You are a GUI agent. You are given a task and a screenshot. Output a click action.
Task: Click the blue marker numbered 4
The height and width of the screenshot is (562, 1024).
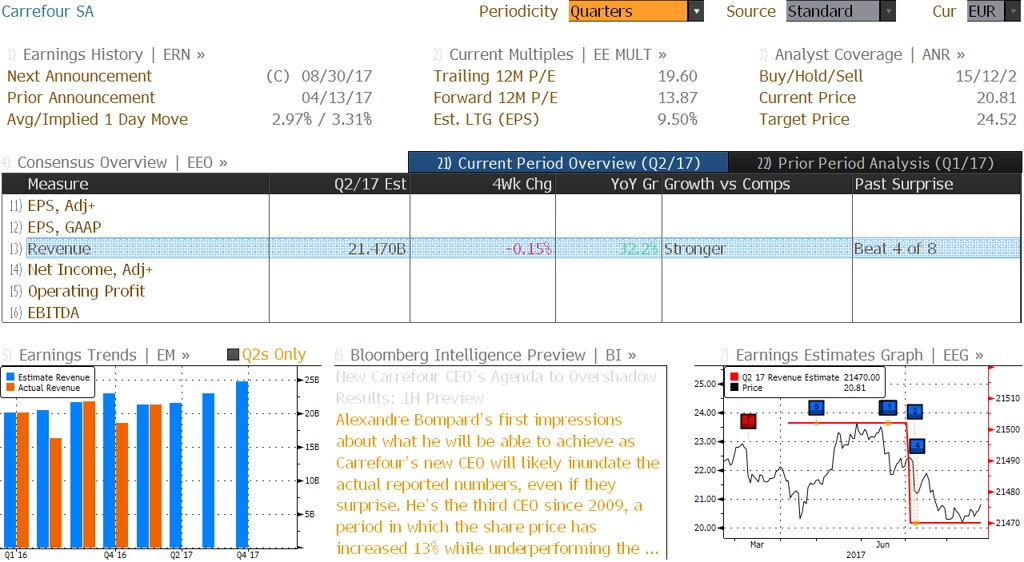(917, 446)
